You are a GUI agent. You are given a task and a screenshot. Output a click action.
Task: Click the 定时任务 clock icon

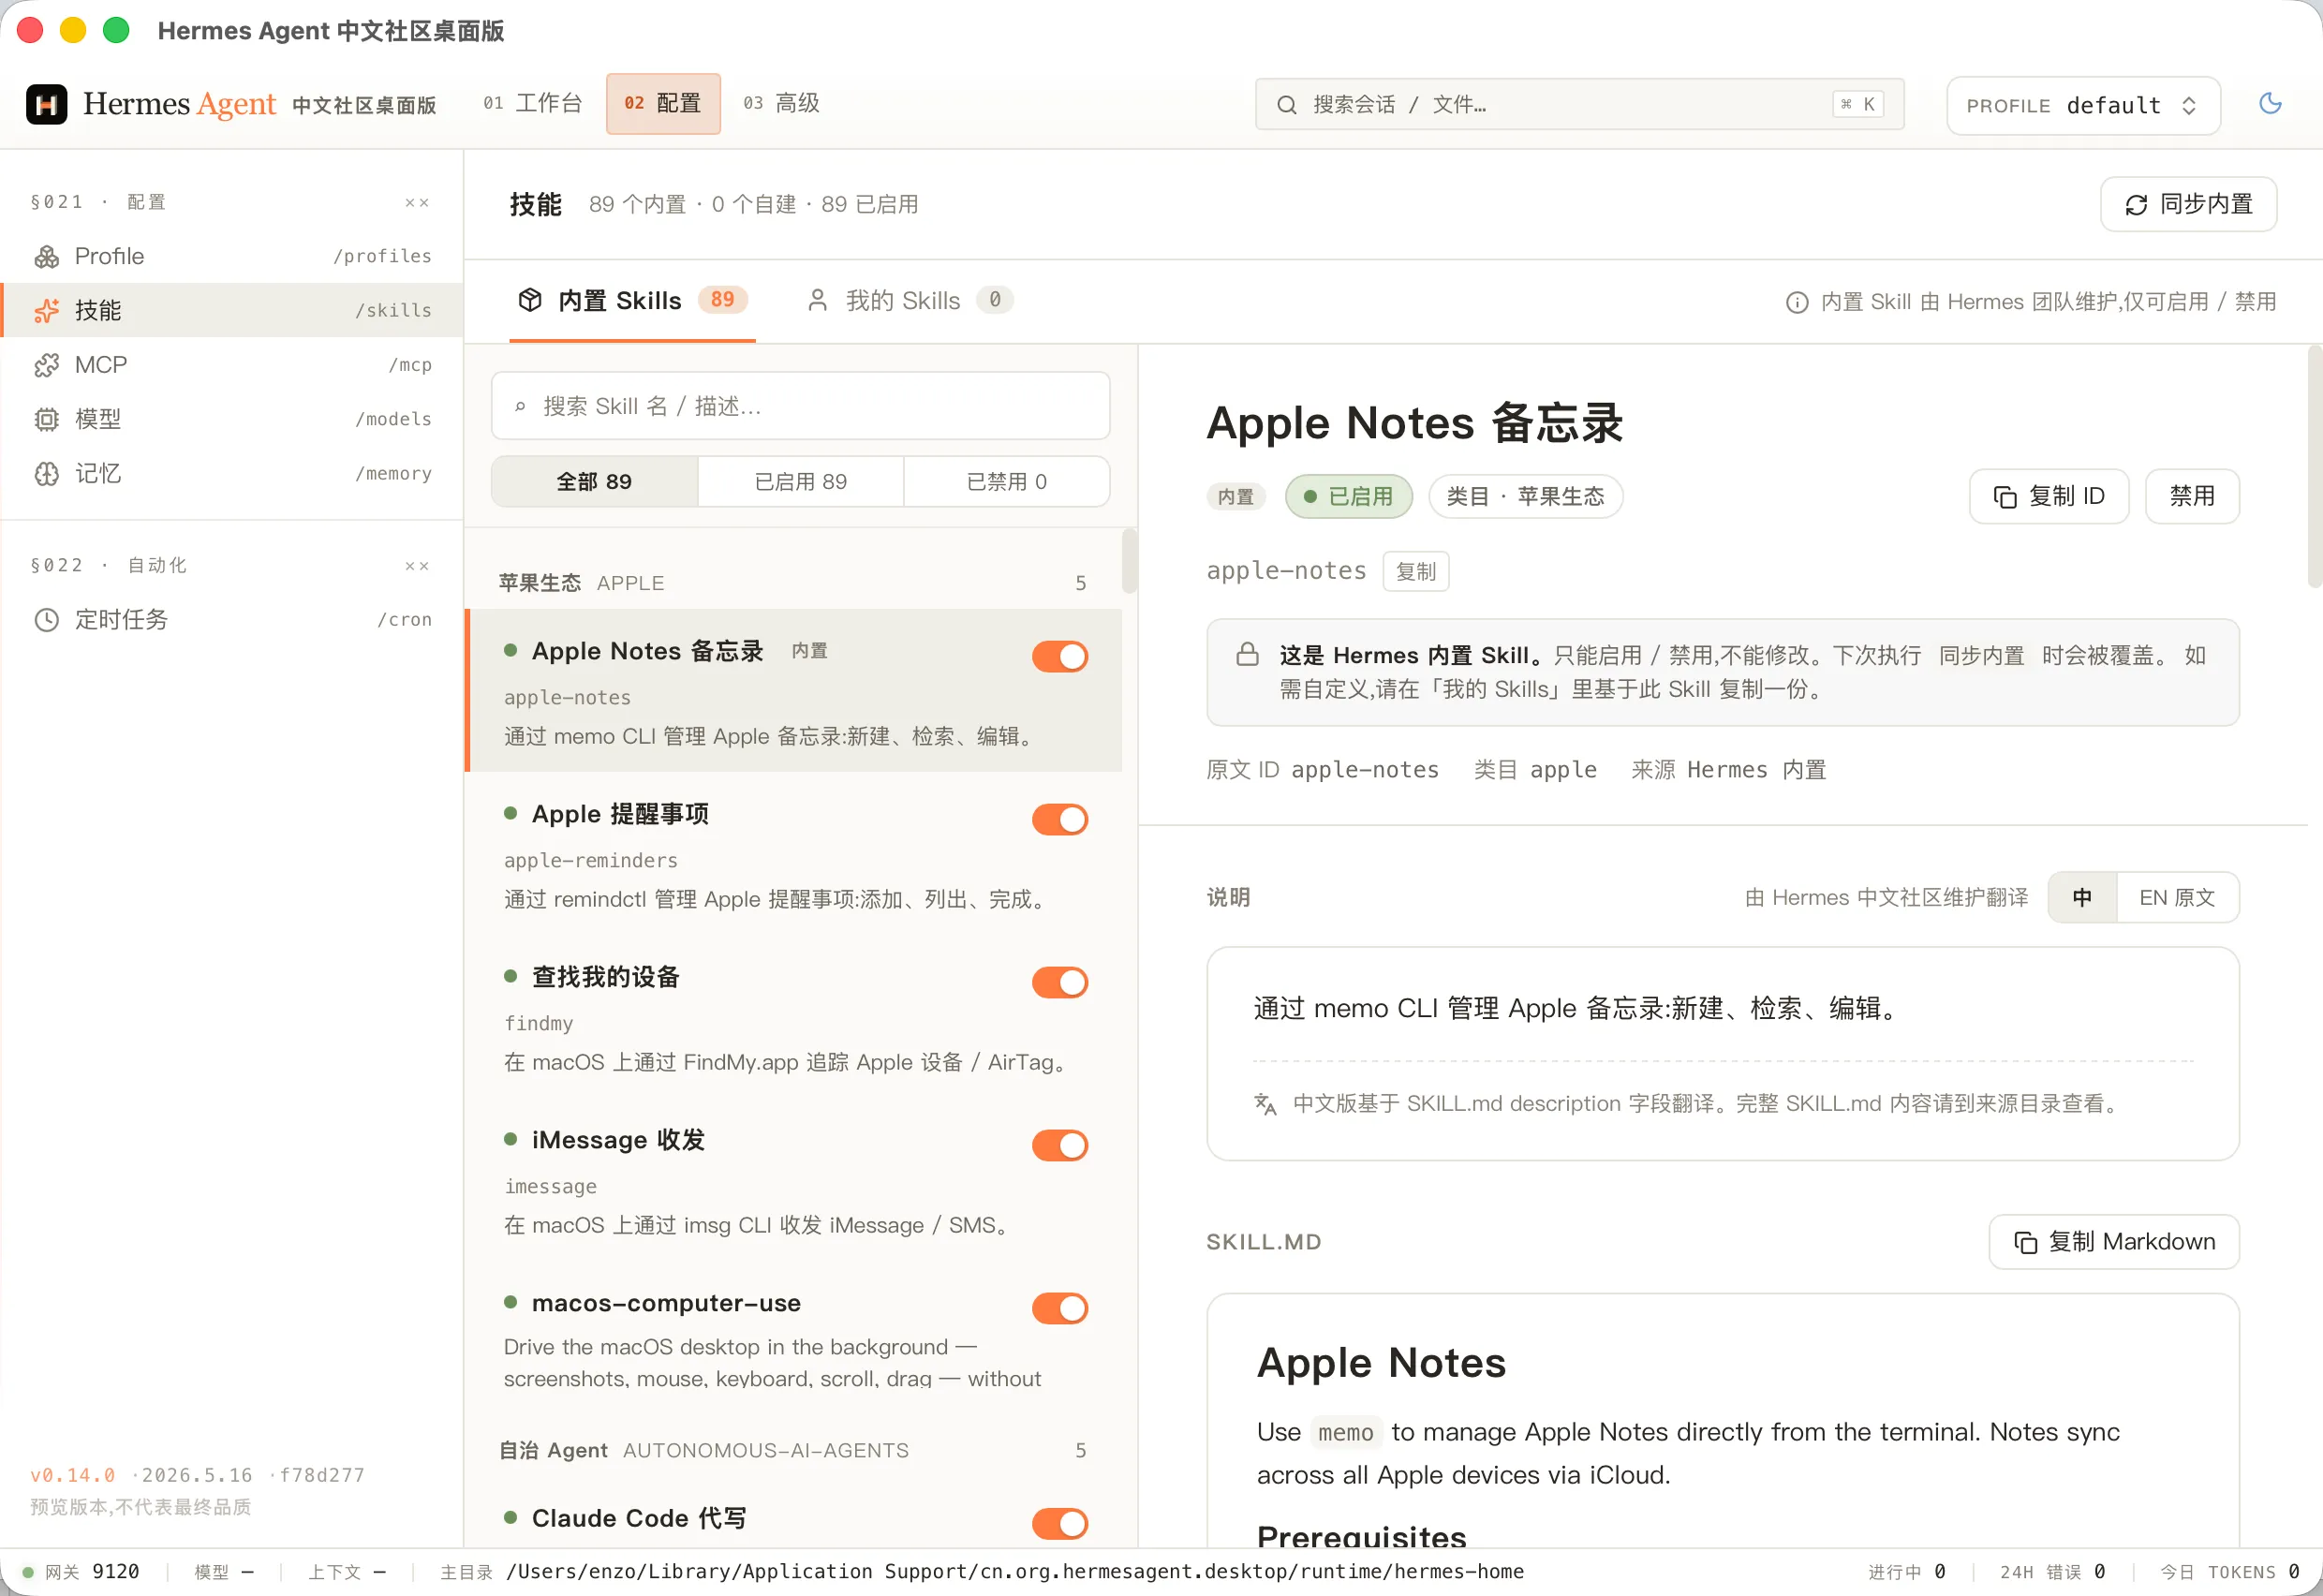47,620
